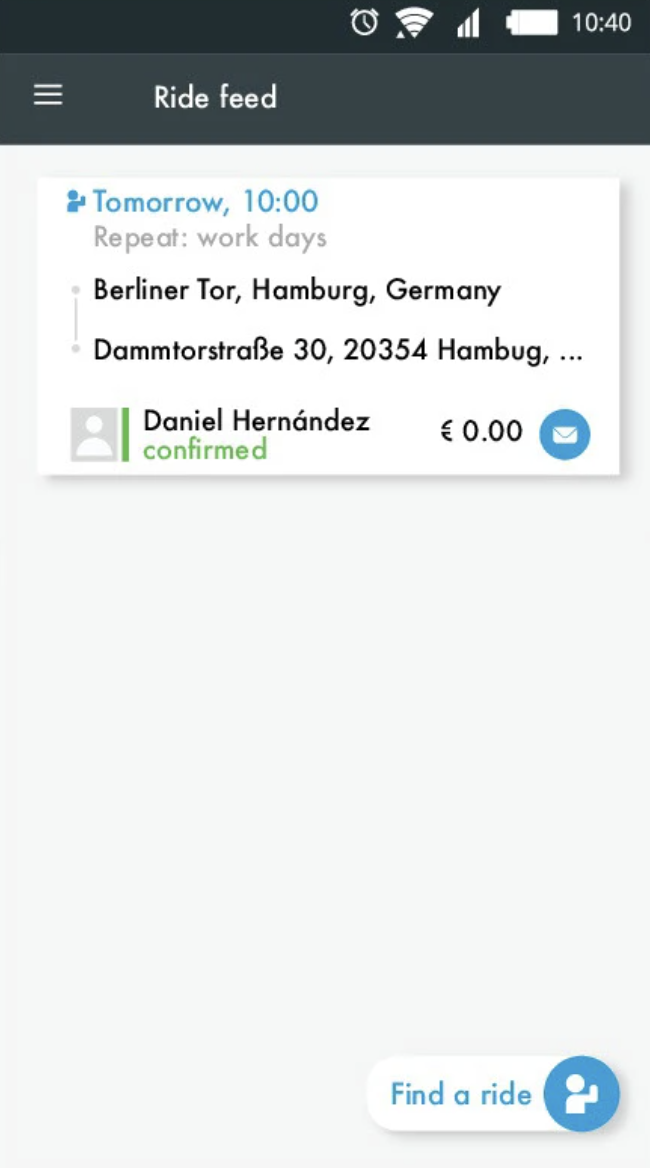The height and width of the screenshot is (1168, 650).
Task: Tap the Repeat: work days text
Action: click(x=210, y=238)
